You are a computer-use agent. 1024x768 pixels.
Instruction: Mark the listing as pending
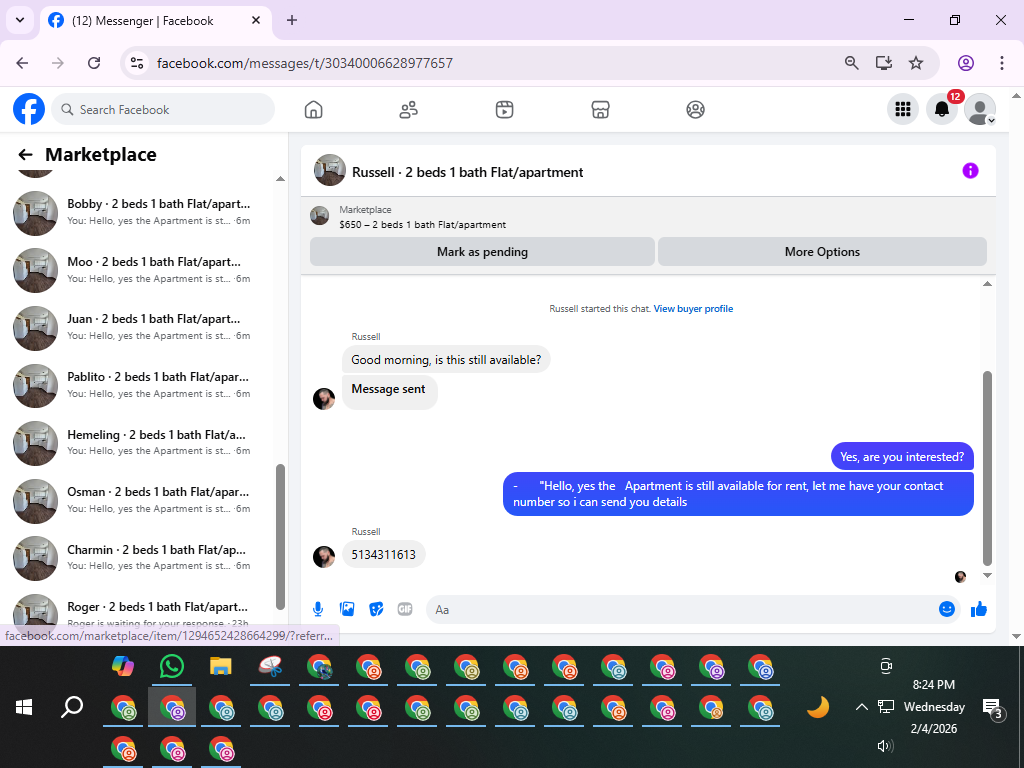(482, 252)
